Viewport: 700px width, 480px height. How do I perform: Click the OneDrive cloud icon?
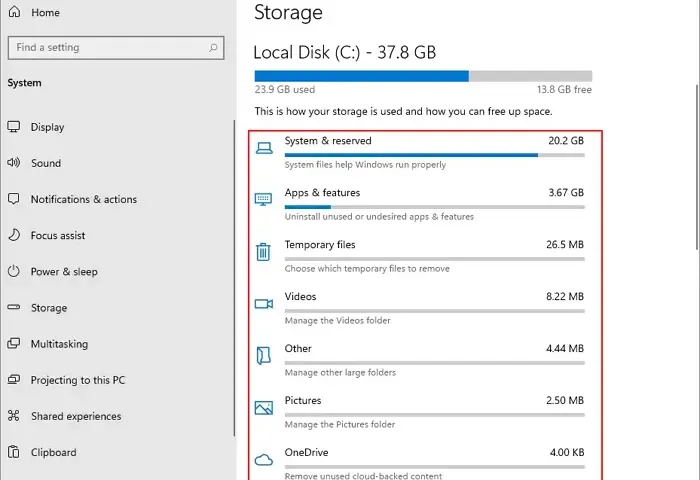click(264, 460)
